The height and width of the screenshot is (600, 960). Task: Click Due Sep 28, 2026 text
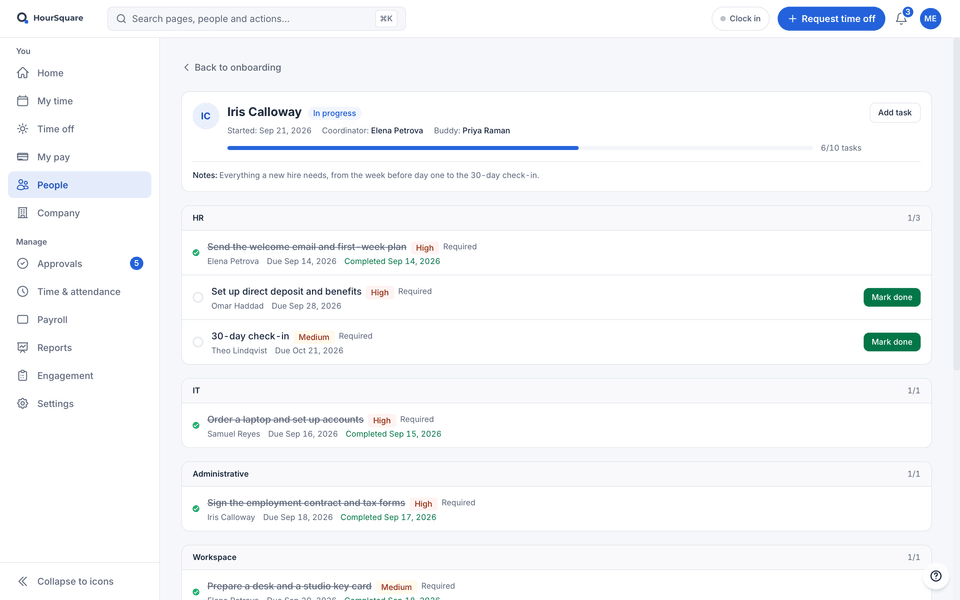(307, 306)
